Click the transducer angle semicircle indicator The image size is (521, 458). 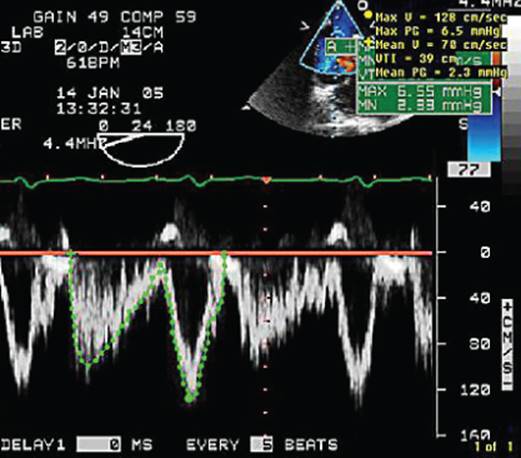tap(142, 149)
